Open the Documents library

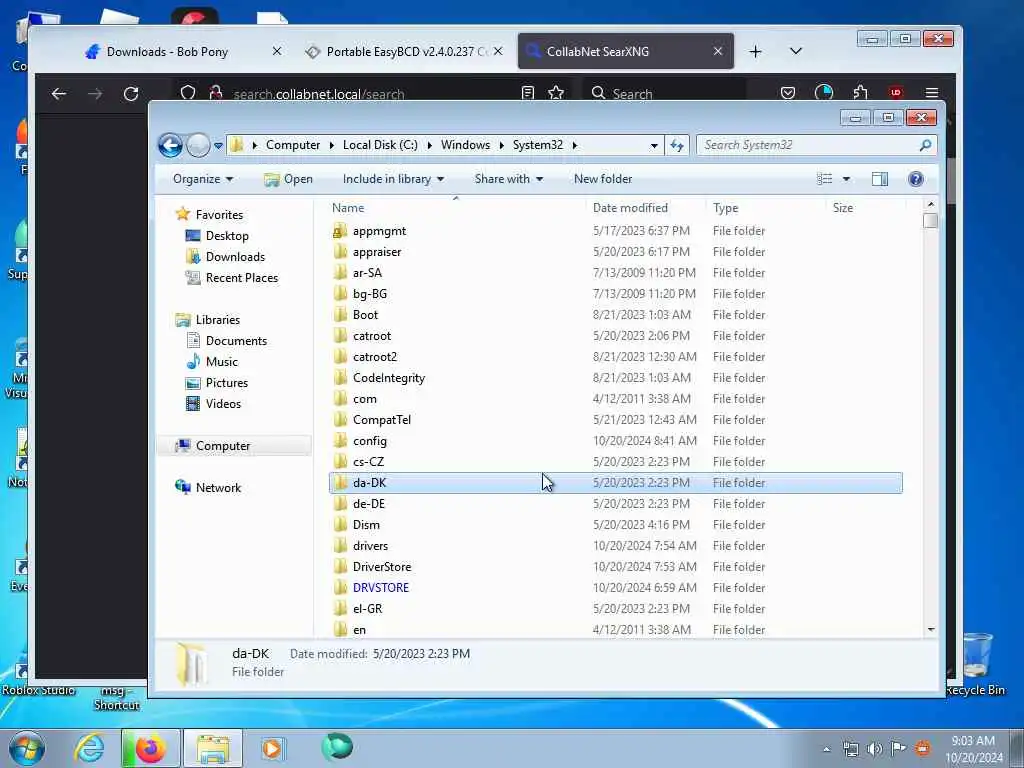[236, 341]
